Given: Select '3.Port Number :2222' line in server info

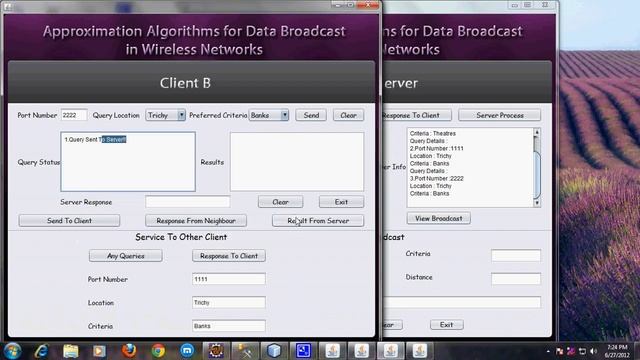Looking at the screenshot, I should 437,178.
